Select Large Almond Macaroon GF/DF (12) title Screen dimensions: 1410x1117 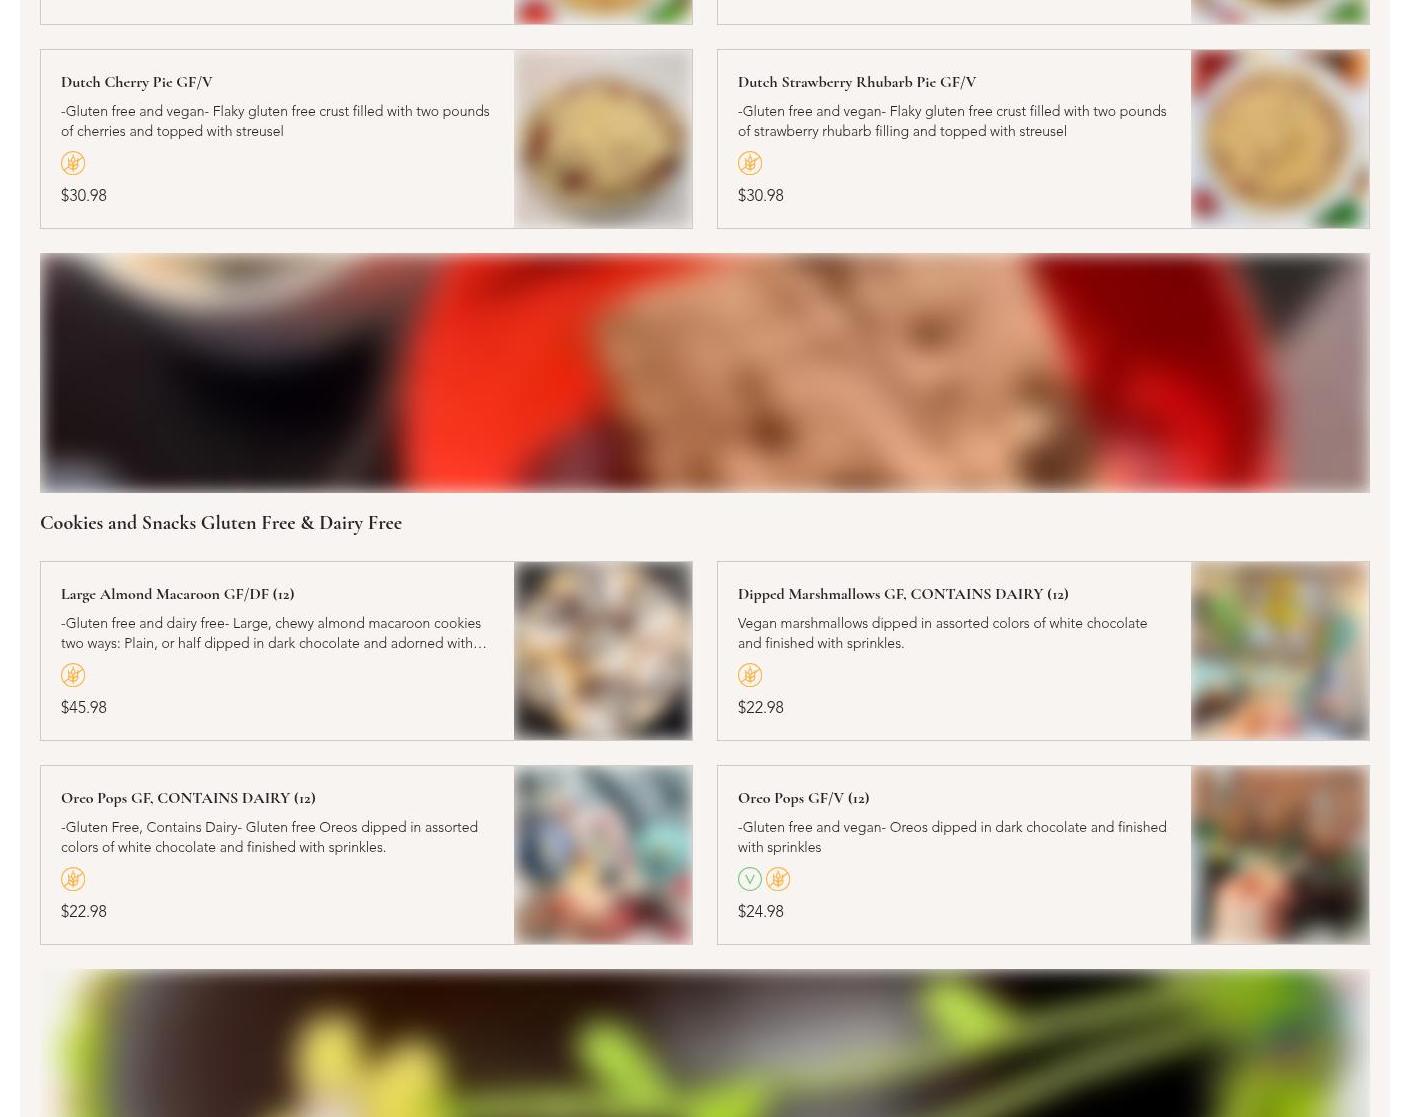[x=178, y=594]
